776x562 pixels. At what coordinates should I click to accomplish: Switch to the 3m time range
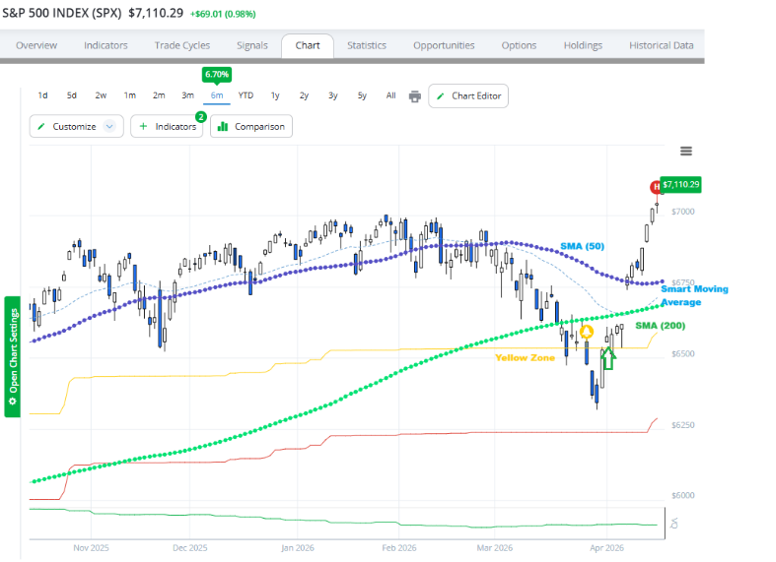click(187, 96)
